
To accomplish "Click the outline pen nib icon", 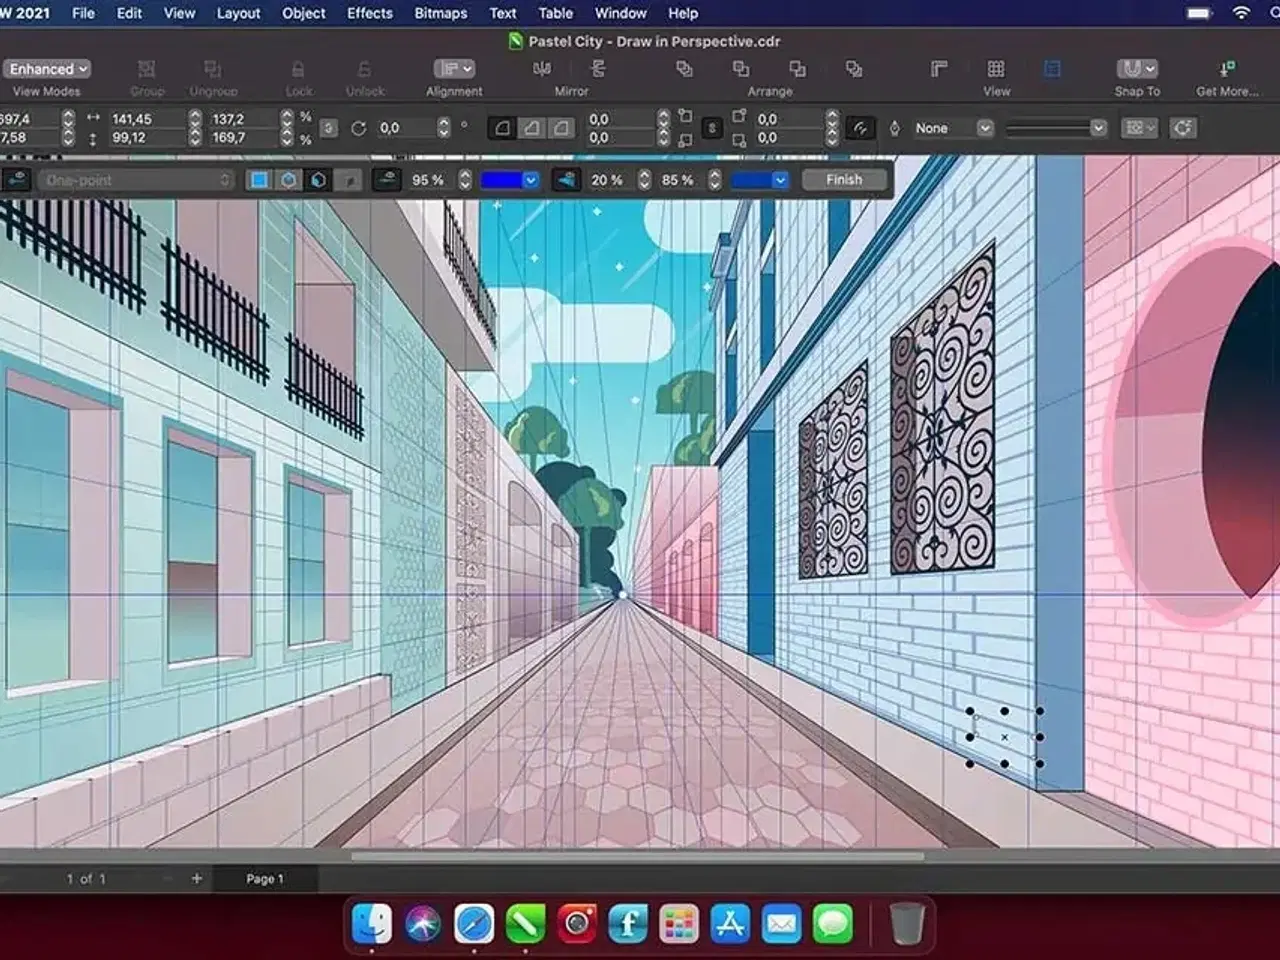I will (x=895, y=128).
